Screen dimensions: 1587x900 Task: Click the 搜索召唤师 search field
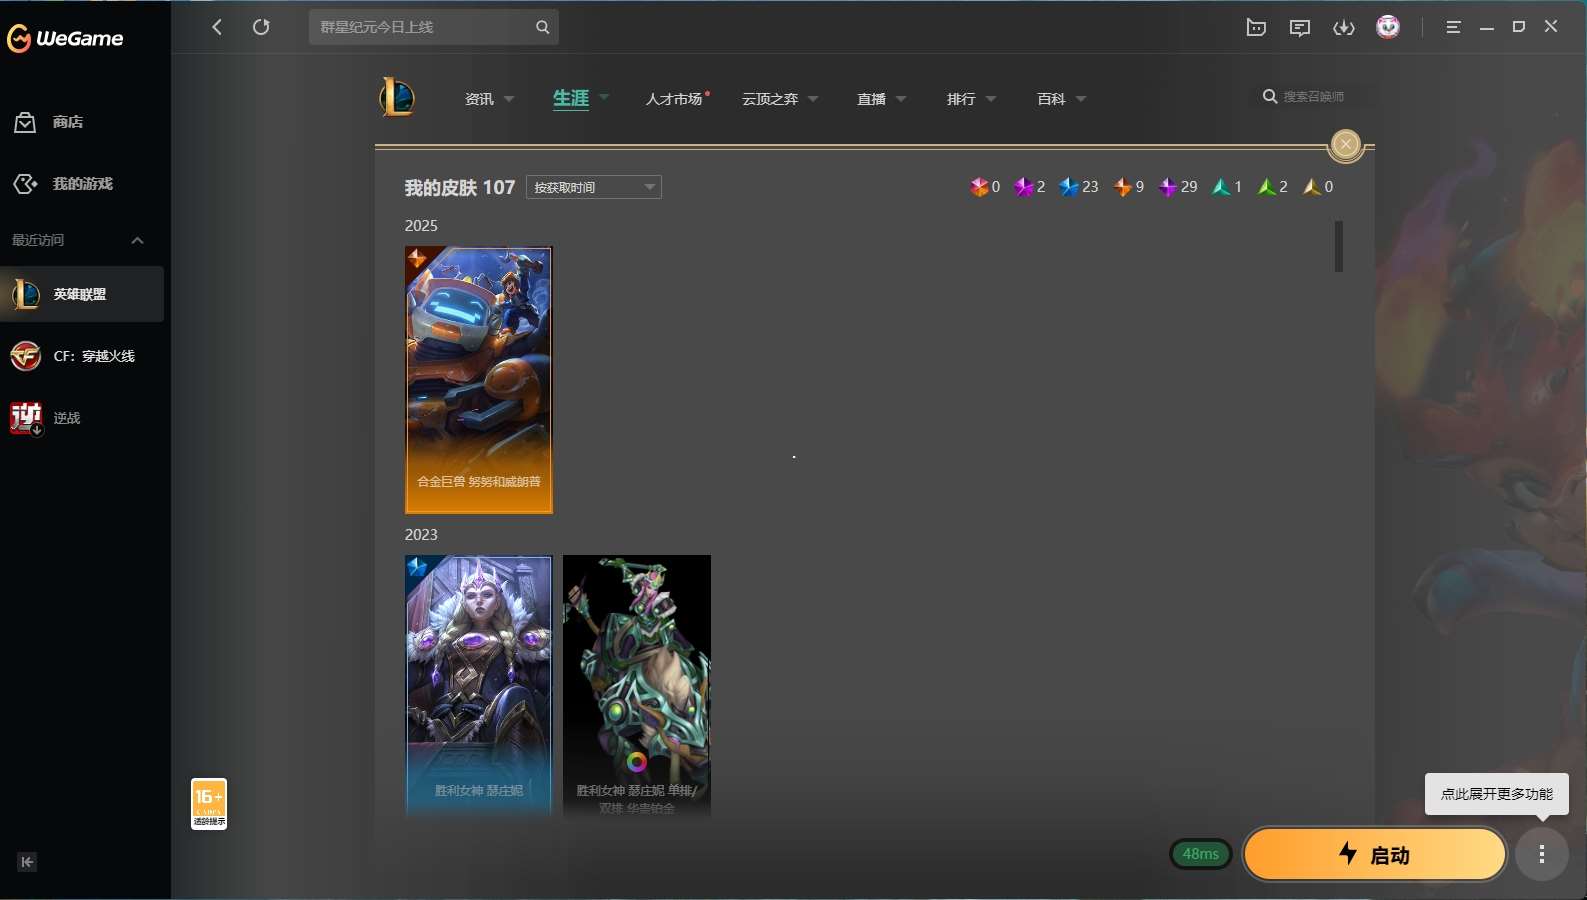1312,97
